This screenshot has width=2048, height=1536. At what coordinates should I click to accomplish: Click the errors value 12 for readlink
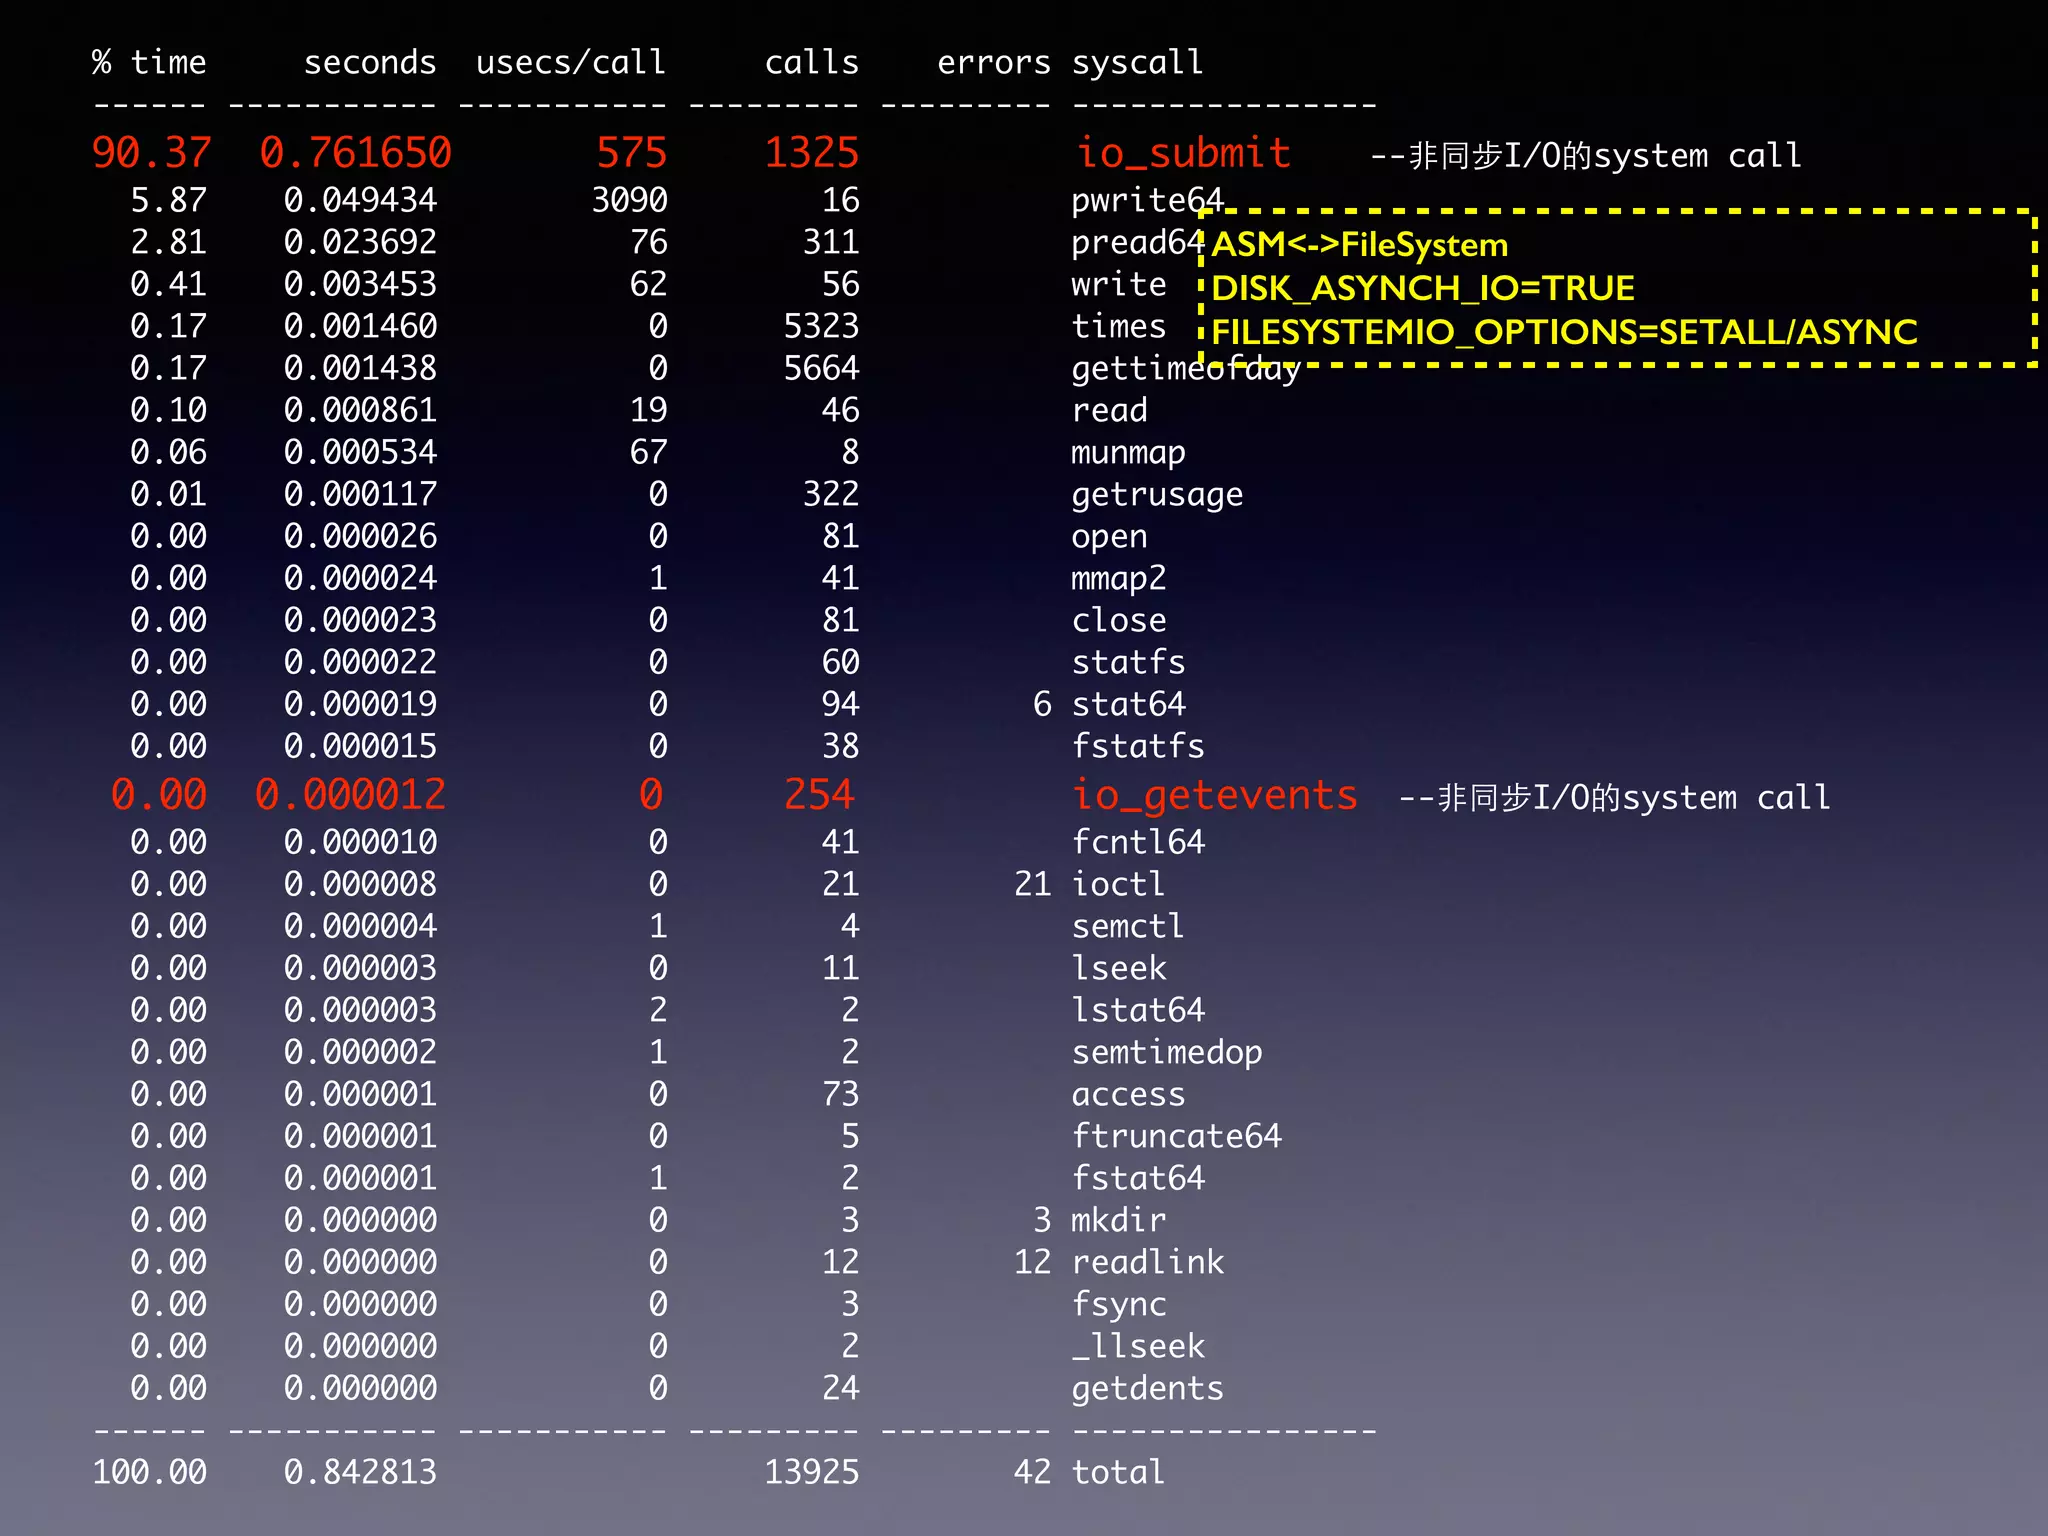1032,1262
